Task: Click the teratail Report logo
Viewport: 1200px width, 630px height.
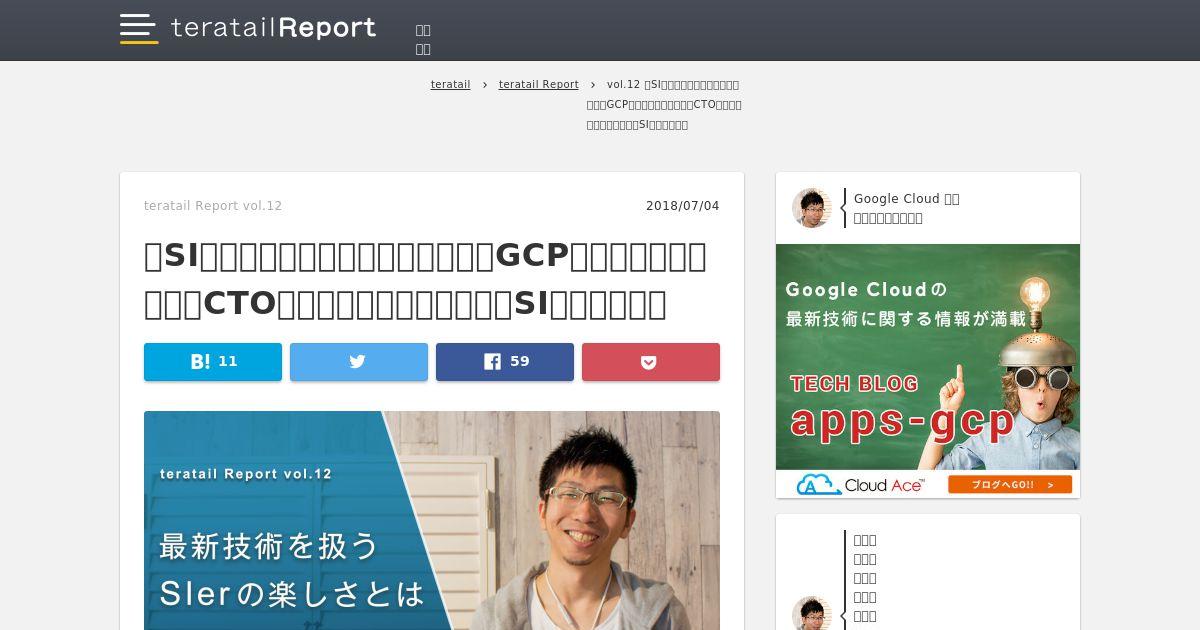Action: [273, 28]
